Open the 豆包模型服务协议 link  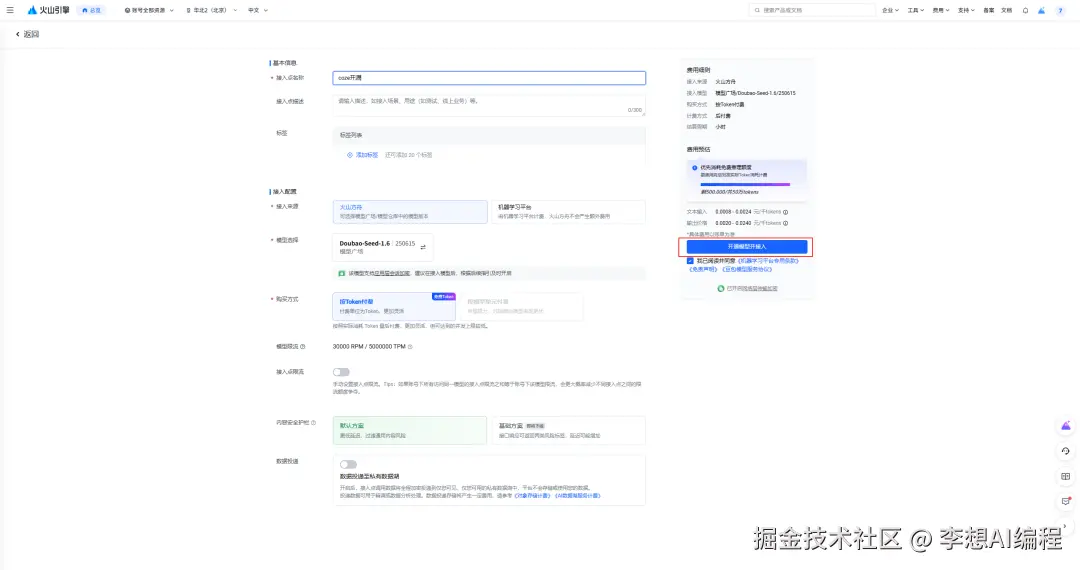pyautogui.click(x=747, y=269)
